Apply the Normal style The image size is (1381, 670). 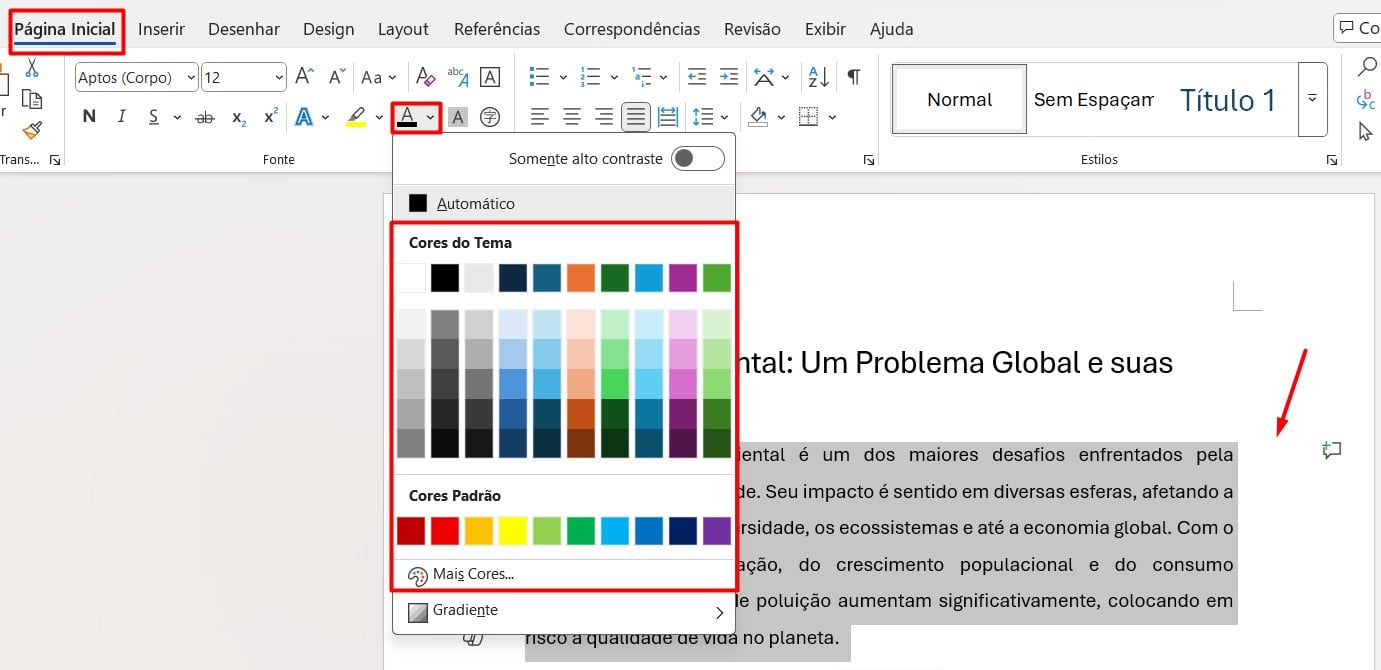[x=960, y=99]
